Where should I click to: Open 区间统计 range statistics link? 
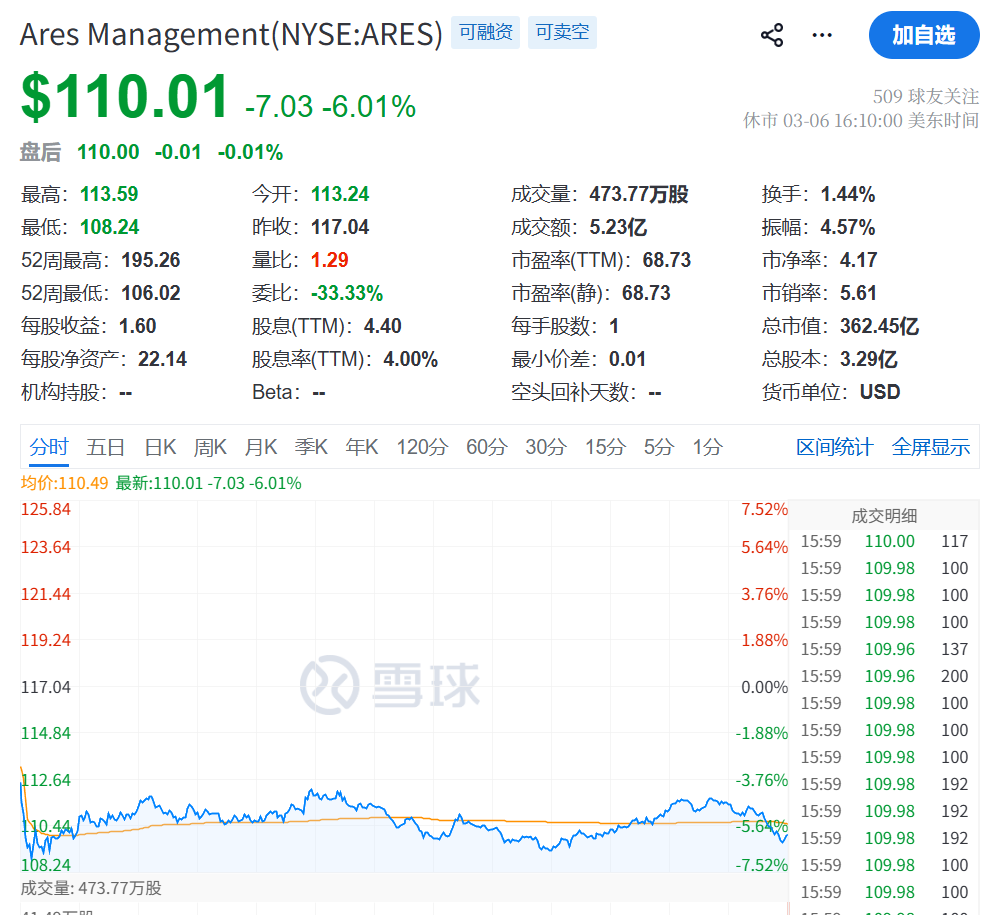coord(834,447)
